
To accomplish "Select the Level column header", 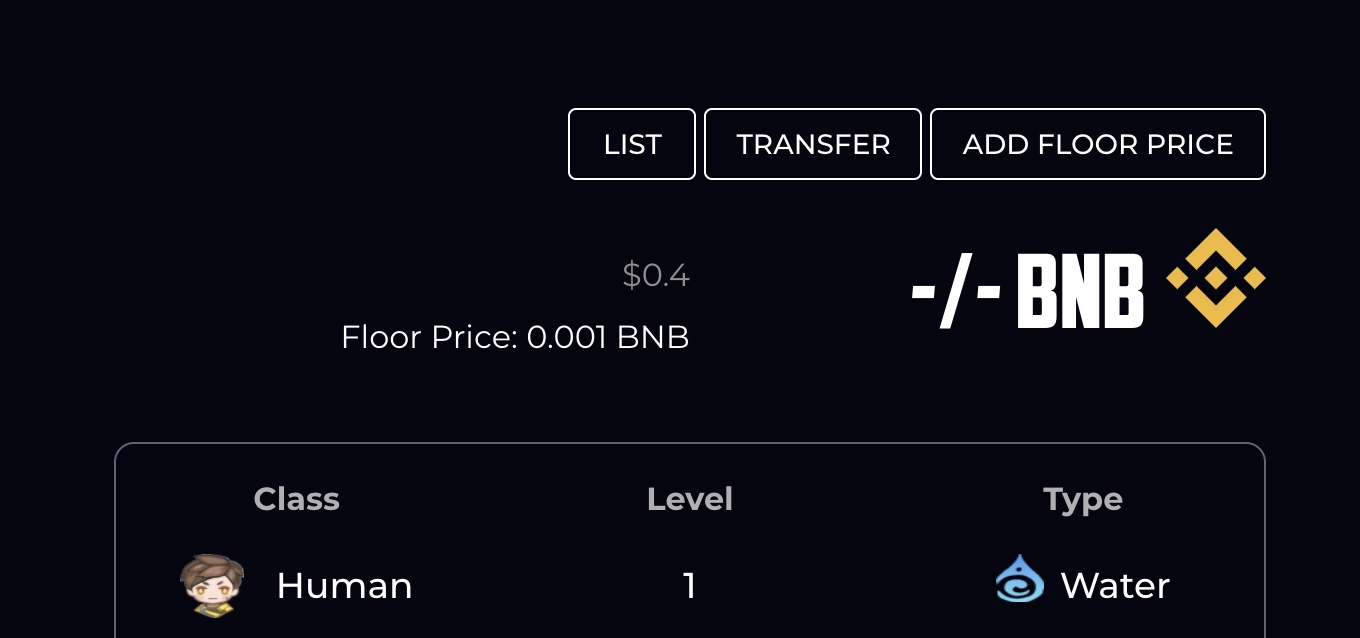I will click(x=690, y=499).
